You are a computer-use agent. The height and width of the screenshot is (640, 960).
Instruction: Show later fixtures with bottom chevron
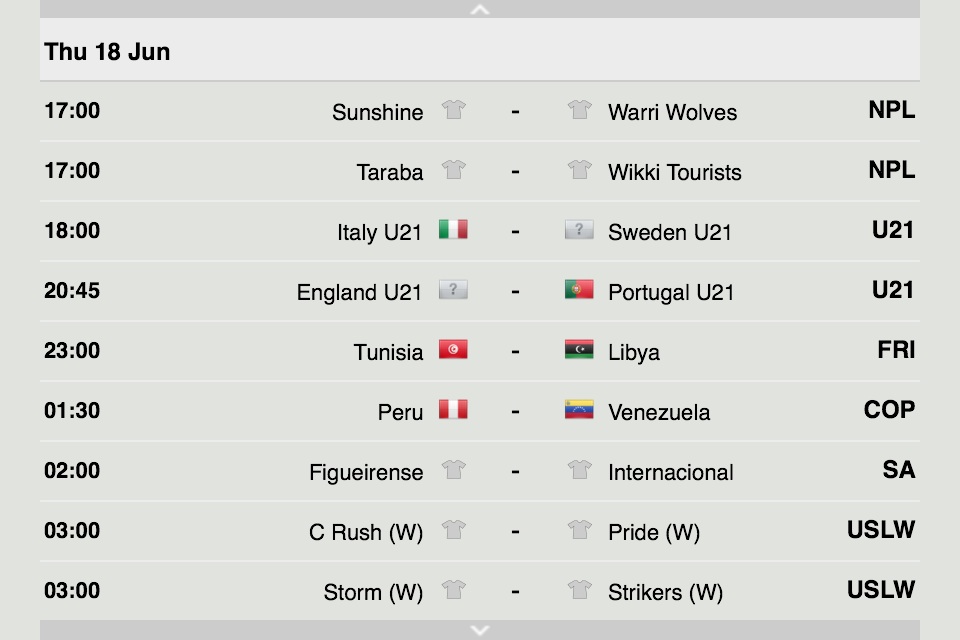click(480, 630)
